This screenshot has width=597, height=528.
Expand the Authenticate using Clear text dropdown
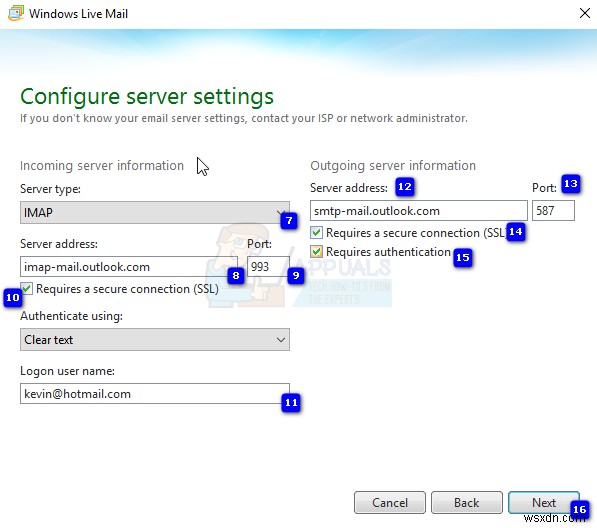point(155,340)
